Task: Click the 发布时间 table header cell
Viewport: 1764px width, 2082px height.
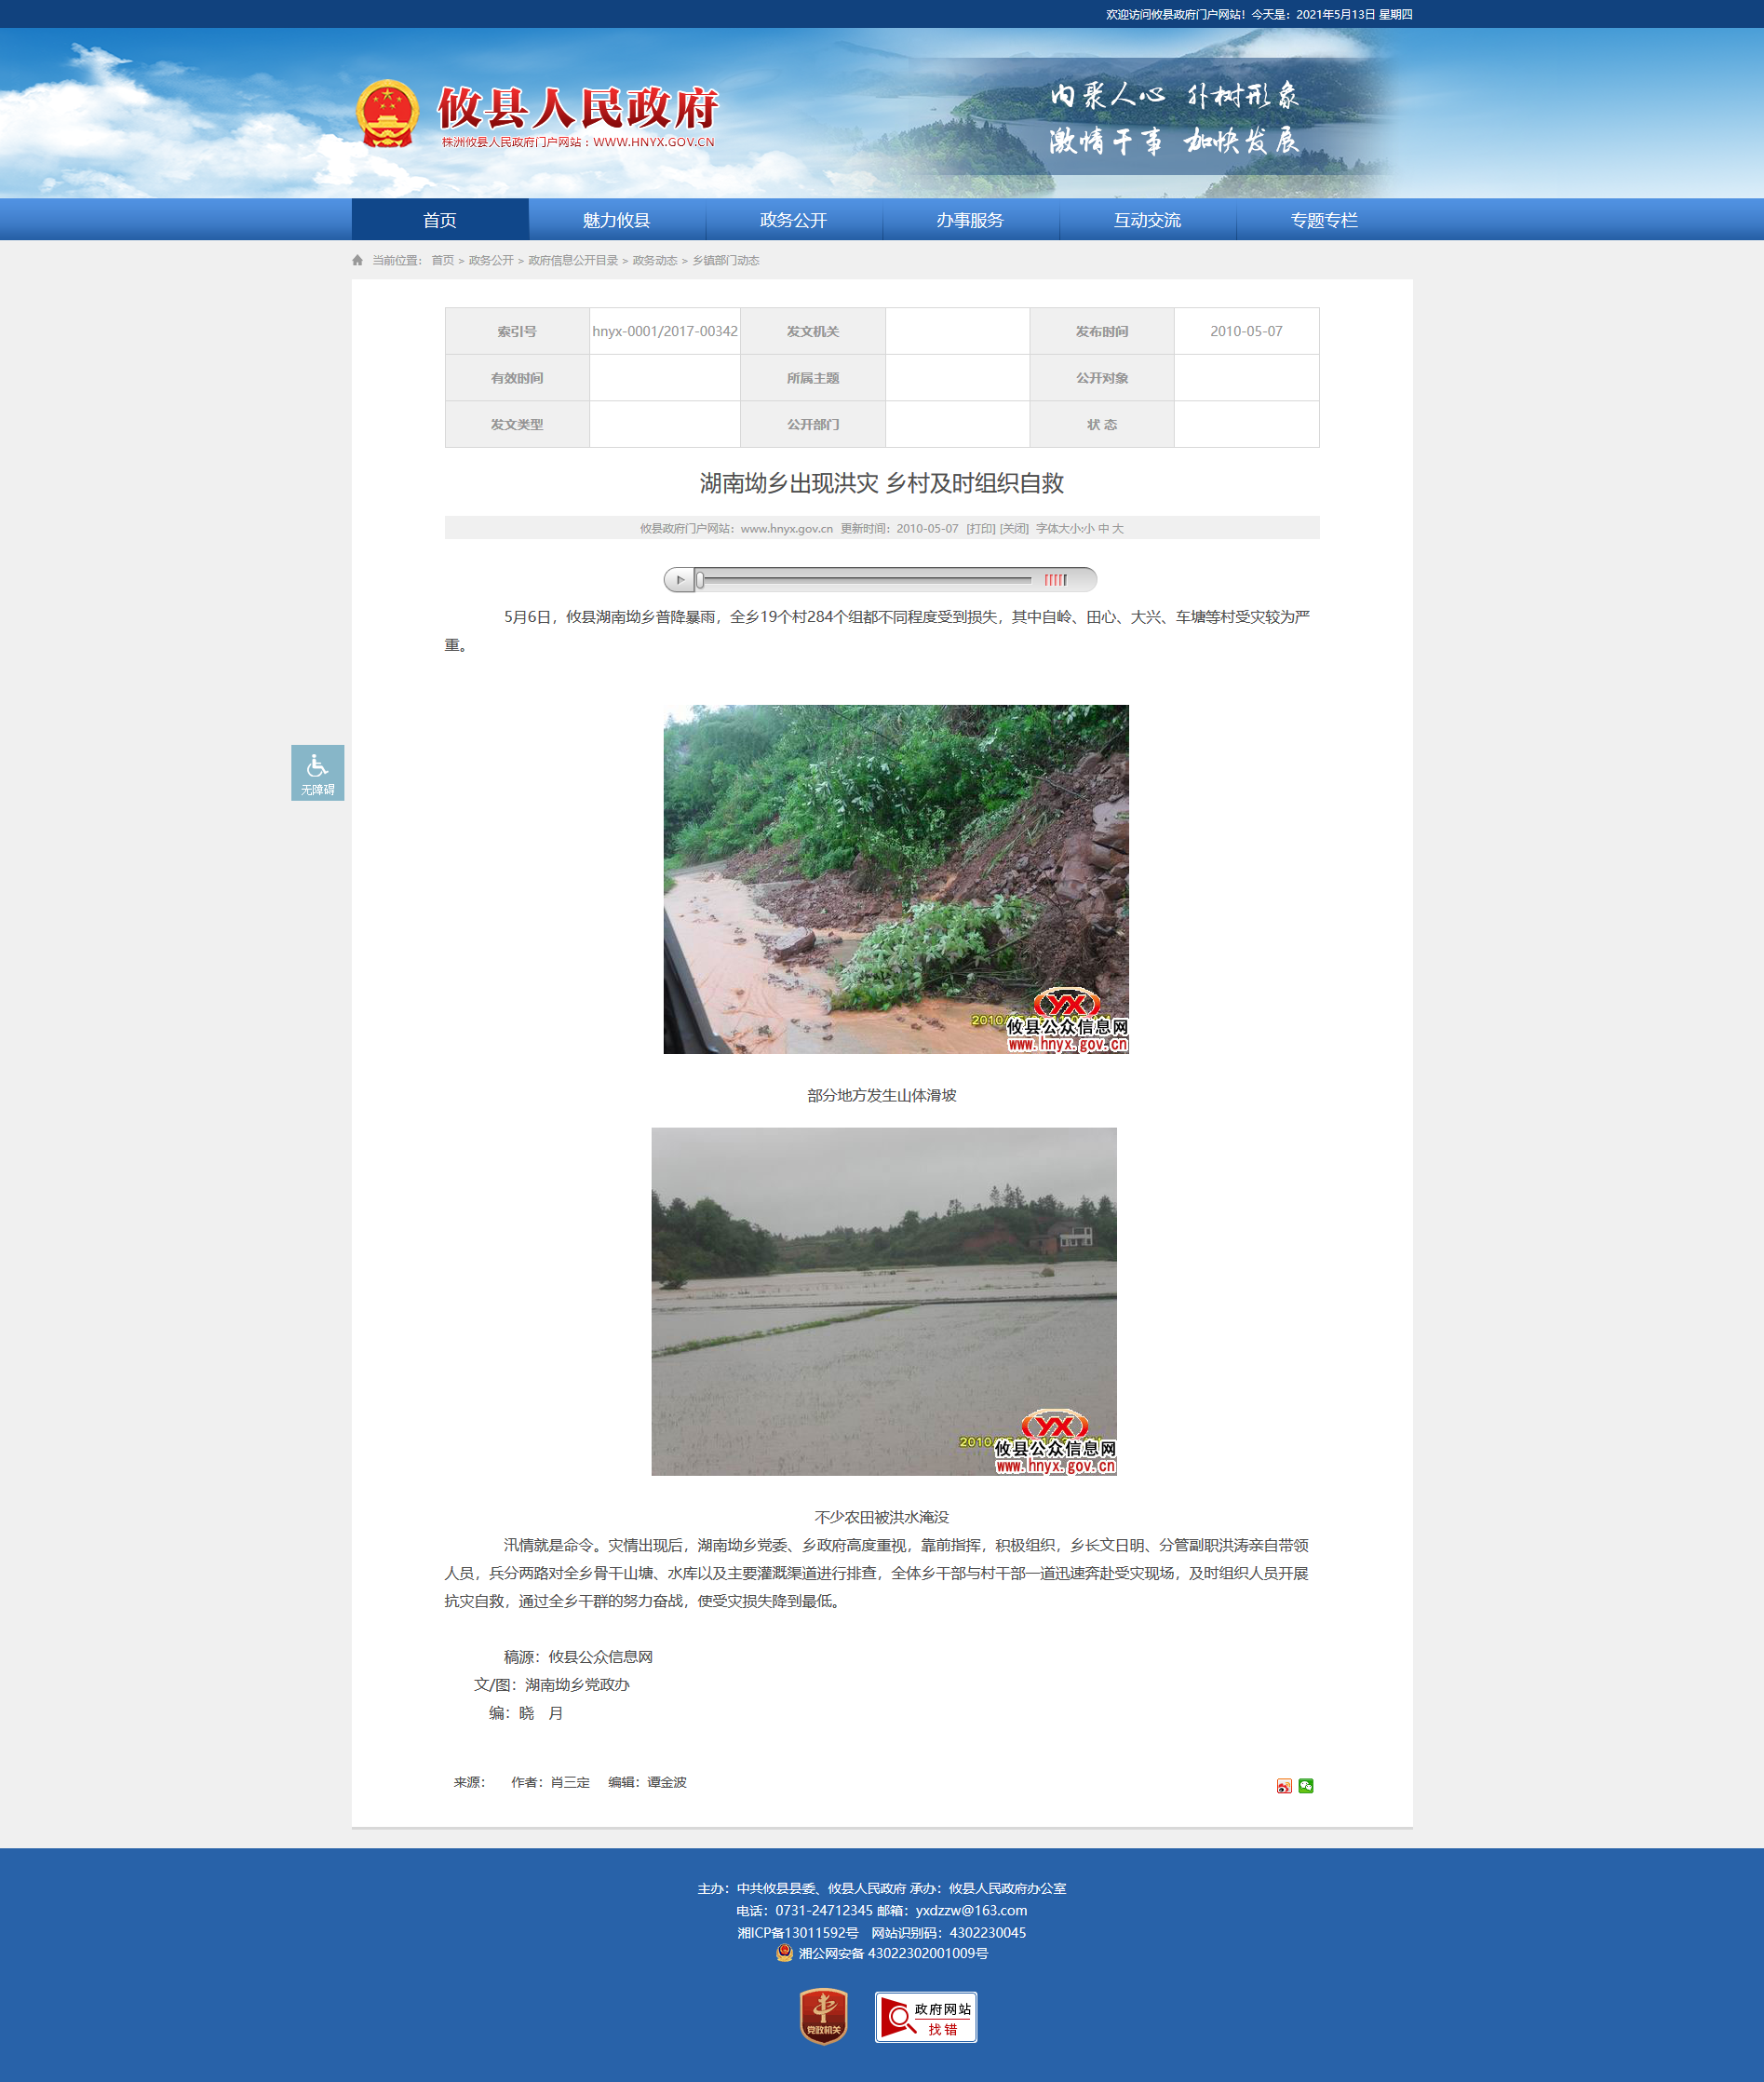Action: [1102, 331]
